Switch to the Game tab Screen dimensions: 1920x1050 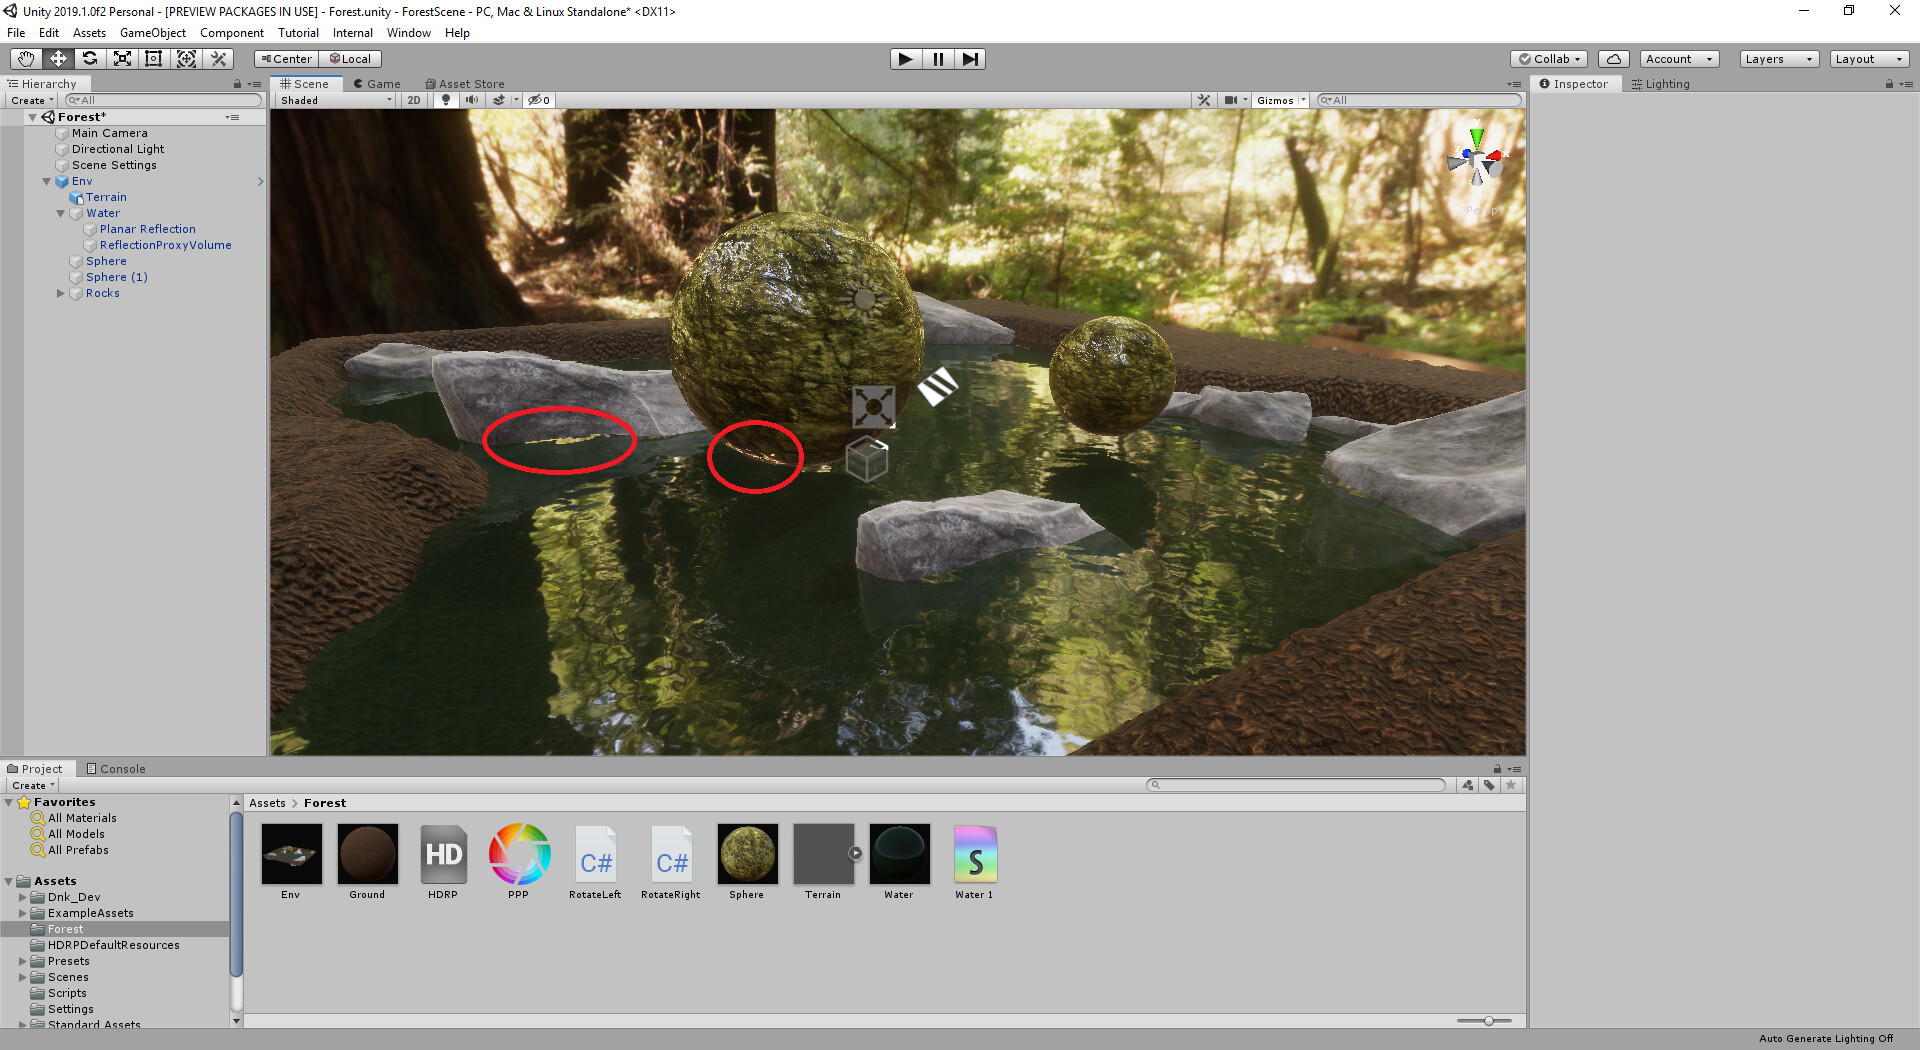(377, 84)
